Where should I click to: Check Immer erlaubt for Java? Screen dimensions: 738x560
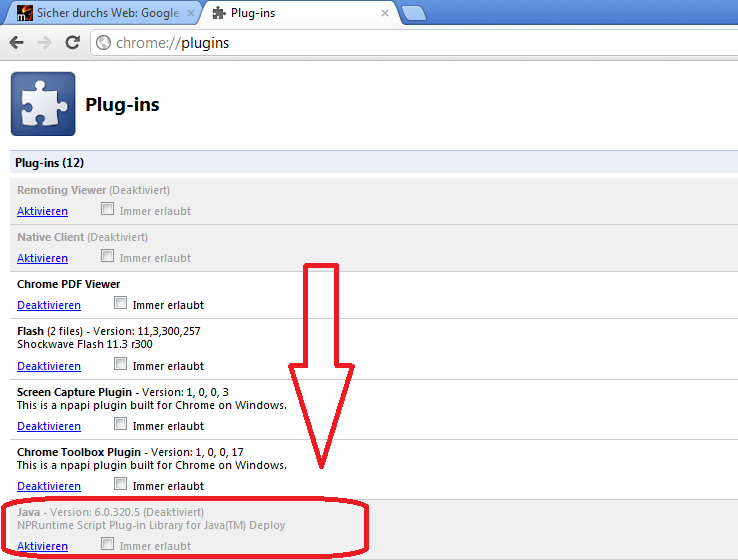click(107, 544)
